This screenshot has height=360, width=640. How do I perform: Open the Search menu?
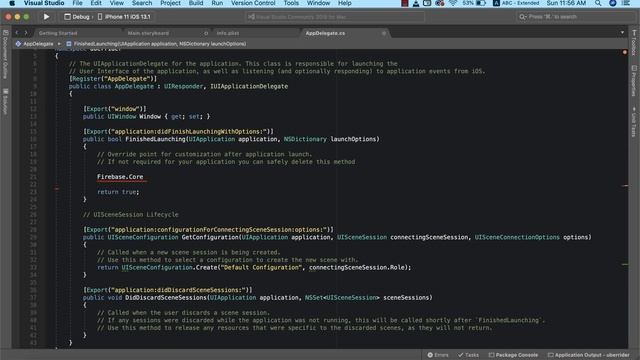click(x=142, y=3)
